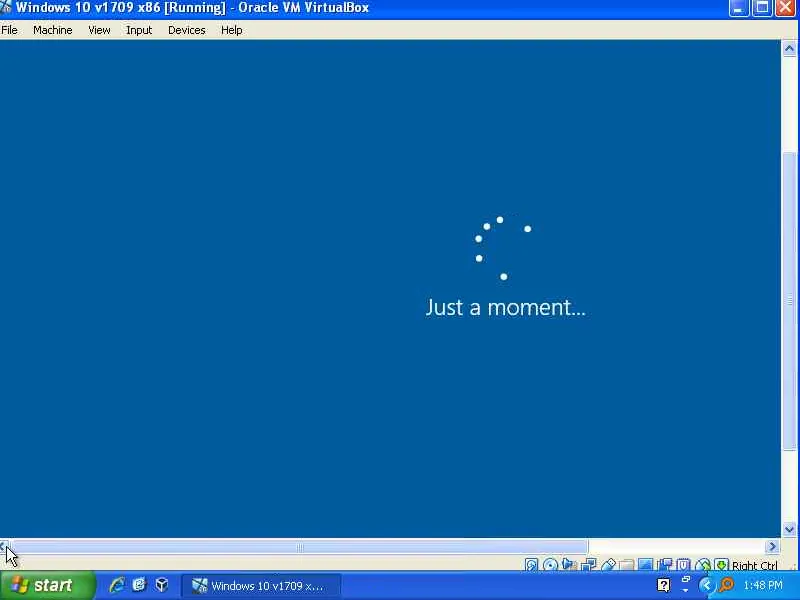The width and height of the screenshot is (800, 600).
Task: Open the Help menu
Action: [x=232, y=30]
